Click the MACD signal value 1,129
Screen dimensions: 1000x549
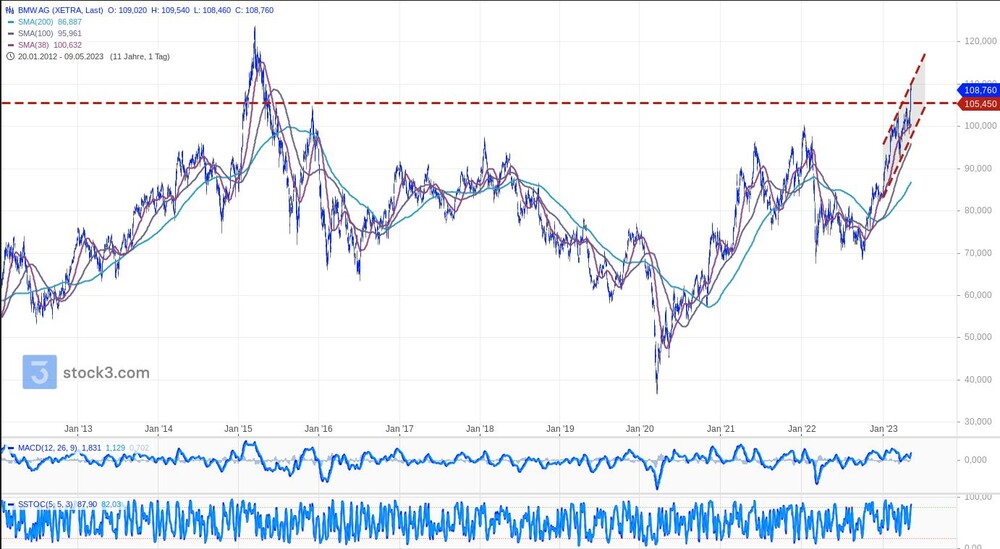(x=115, y=448)
